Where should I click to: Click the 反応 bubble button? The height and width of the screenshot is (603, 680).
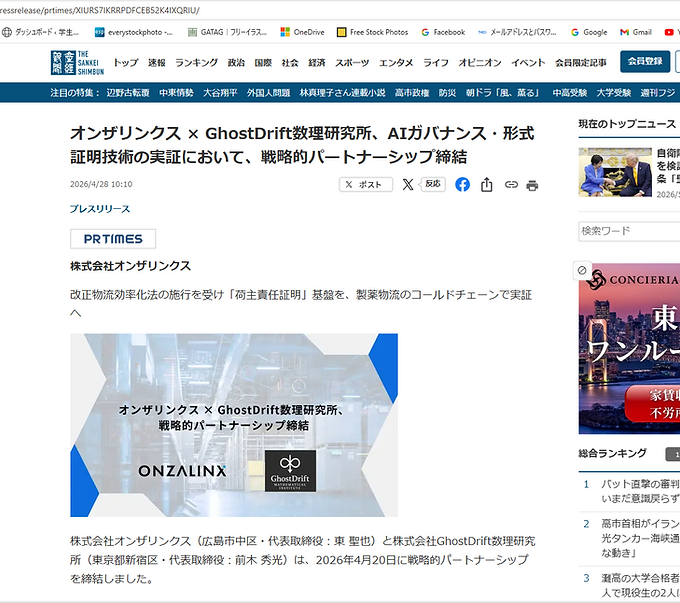tap(433, 184)
